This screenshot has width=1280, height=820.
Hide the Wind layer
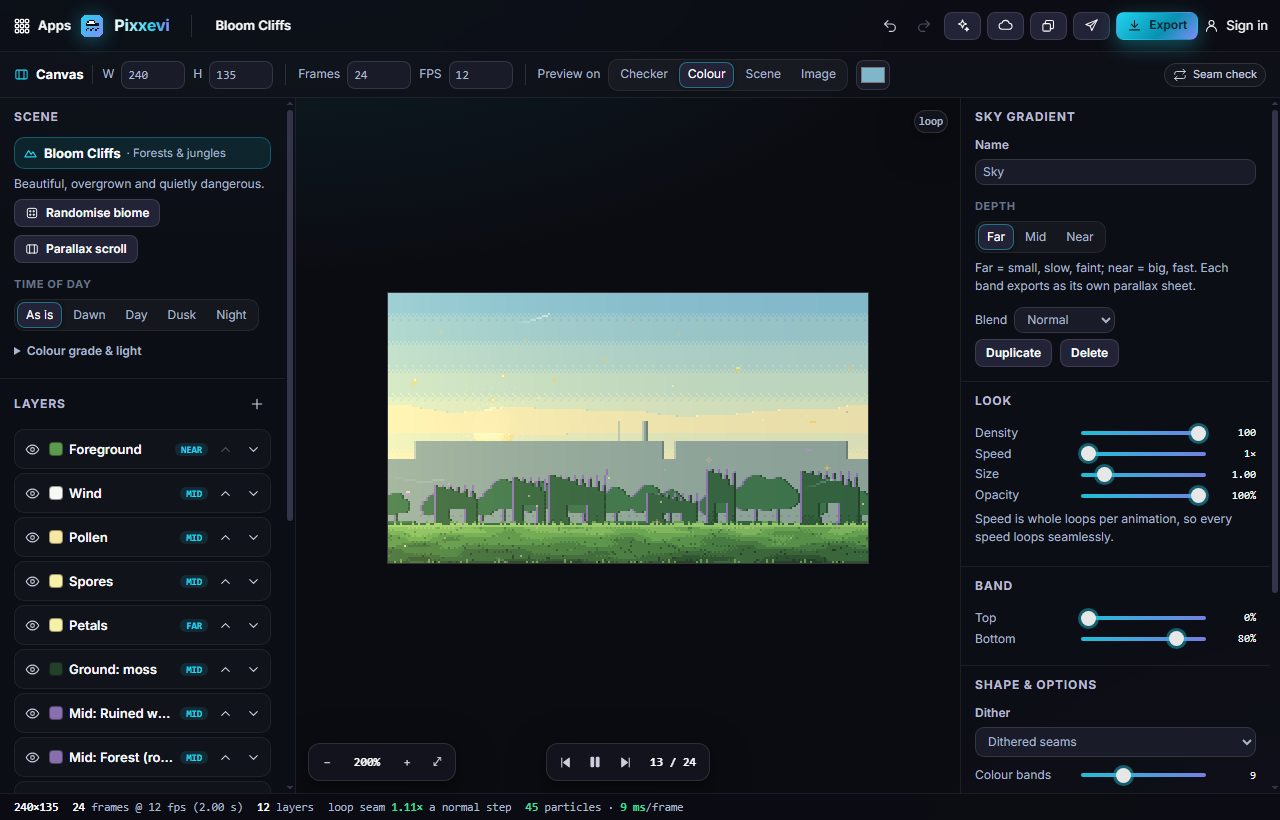(32, 494)
